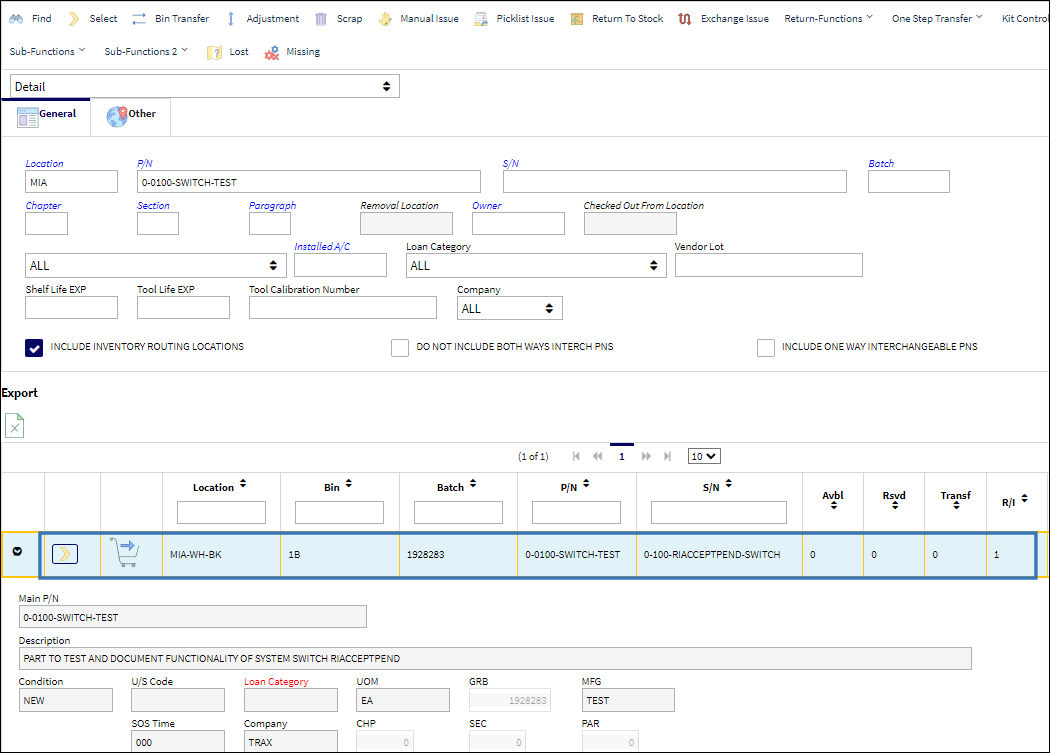Click the Location column filter box
Viewport: 1050px width, 753px height.
tap(221, 512)
